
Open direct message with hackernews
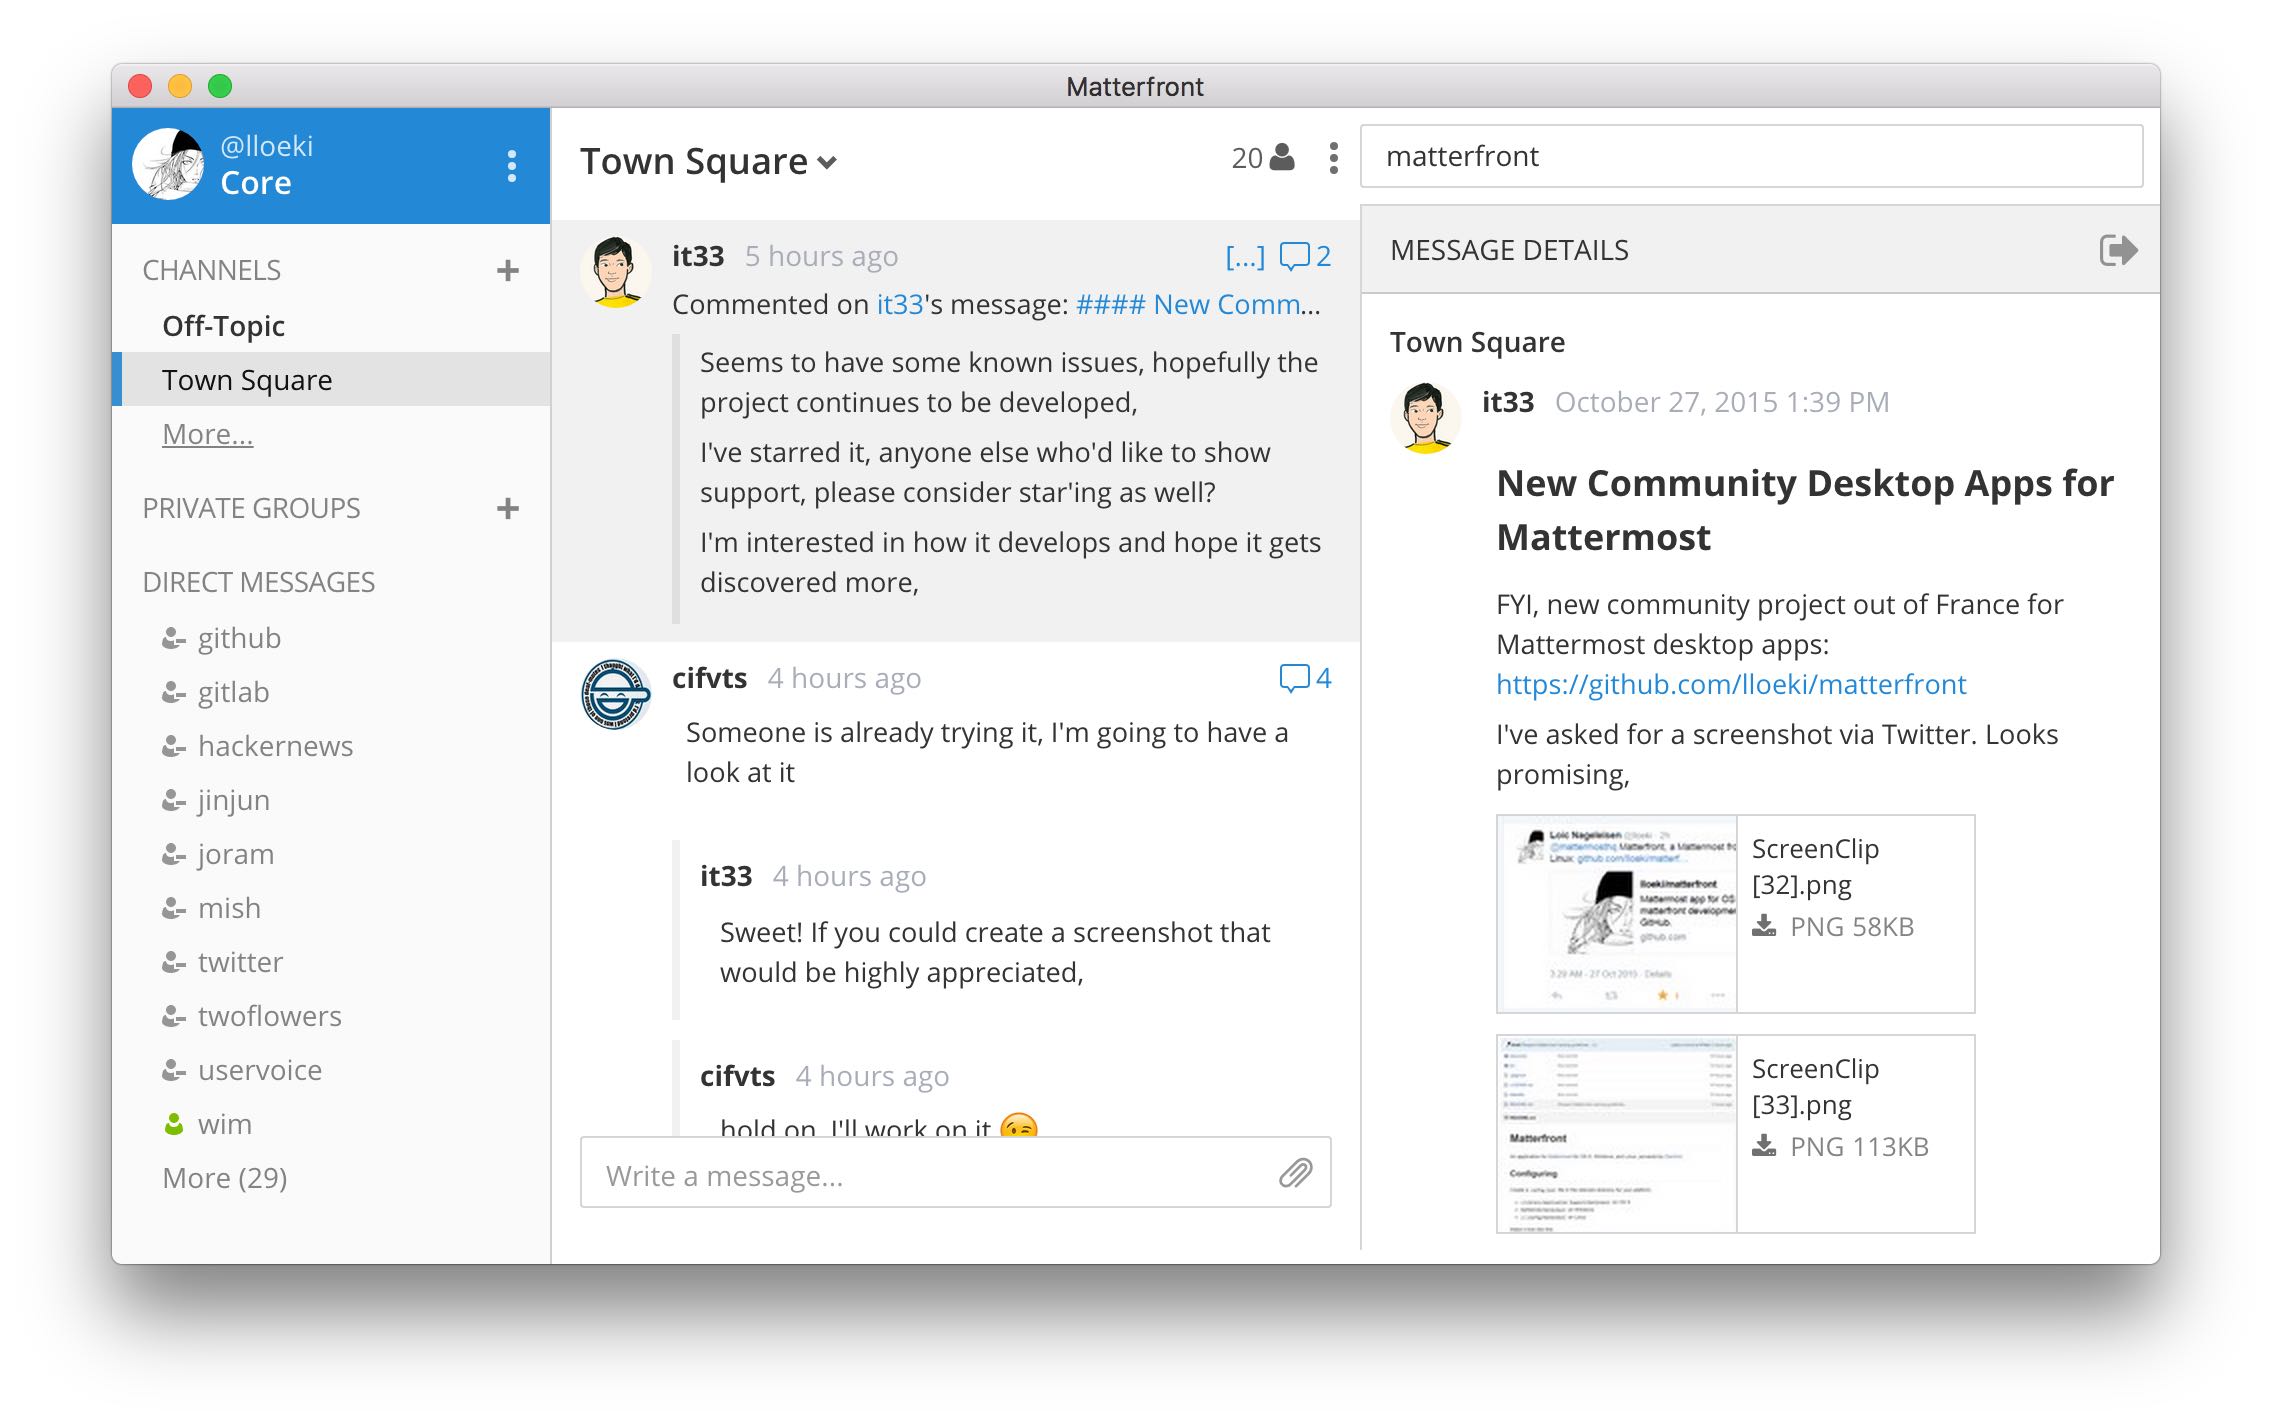click(275, 746)
